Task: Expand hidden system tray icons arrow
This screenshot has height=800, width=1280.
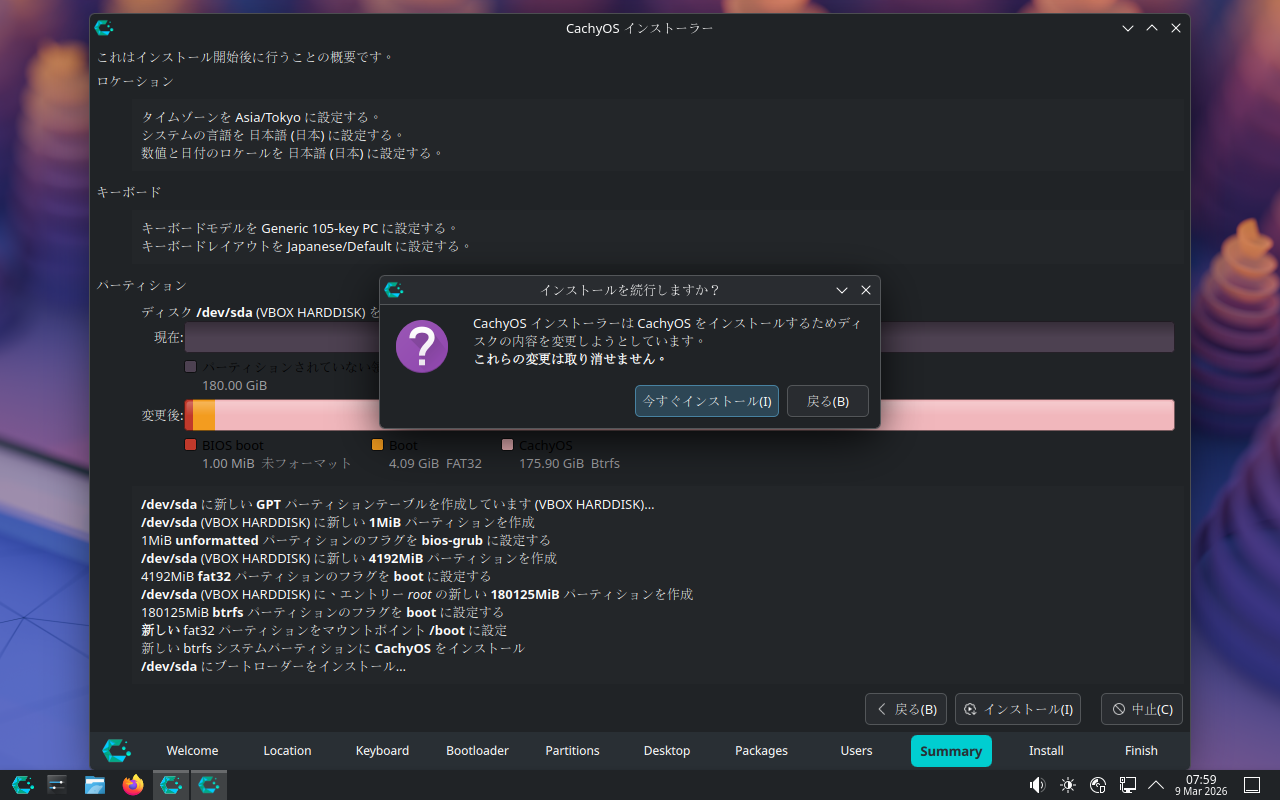Action: [1156, 785]
